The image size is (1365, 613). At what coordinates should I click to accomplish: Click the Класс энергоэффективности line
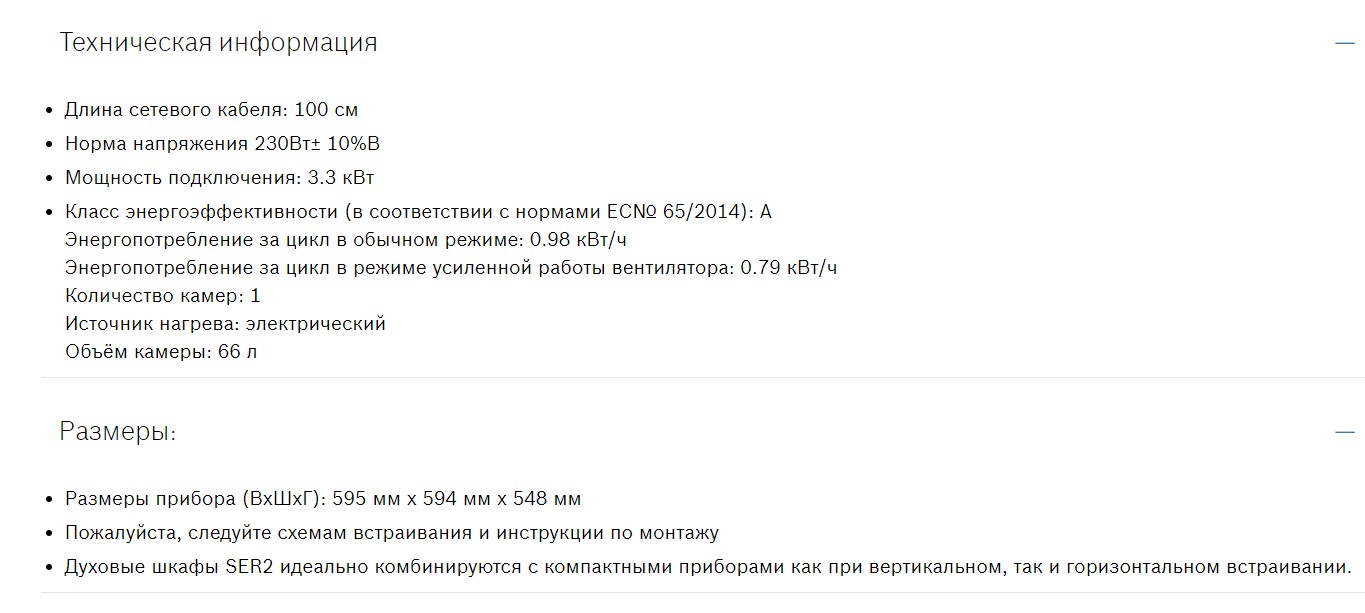coord(418,212)
